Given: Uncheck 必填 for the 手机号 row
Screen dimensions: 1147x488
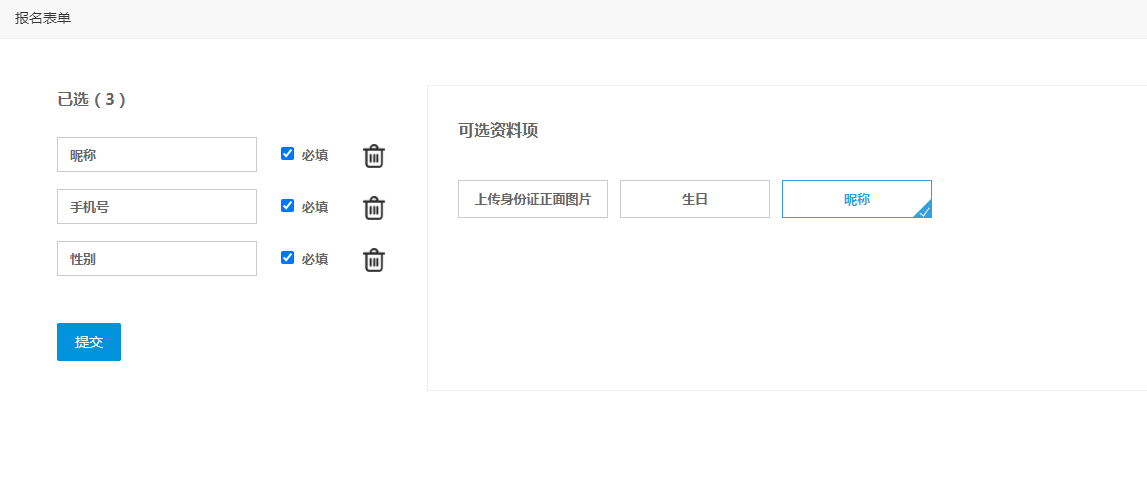Looking at the screenshot, I should pyautogui.click(x=287, y=206).
